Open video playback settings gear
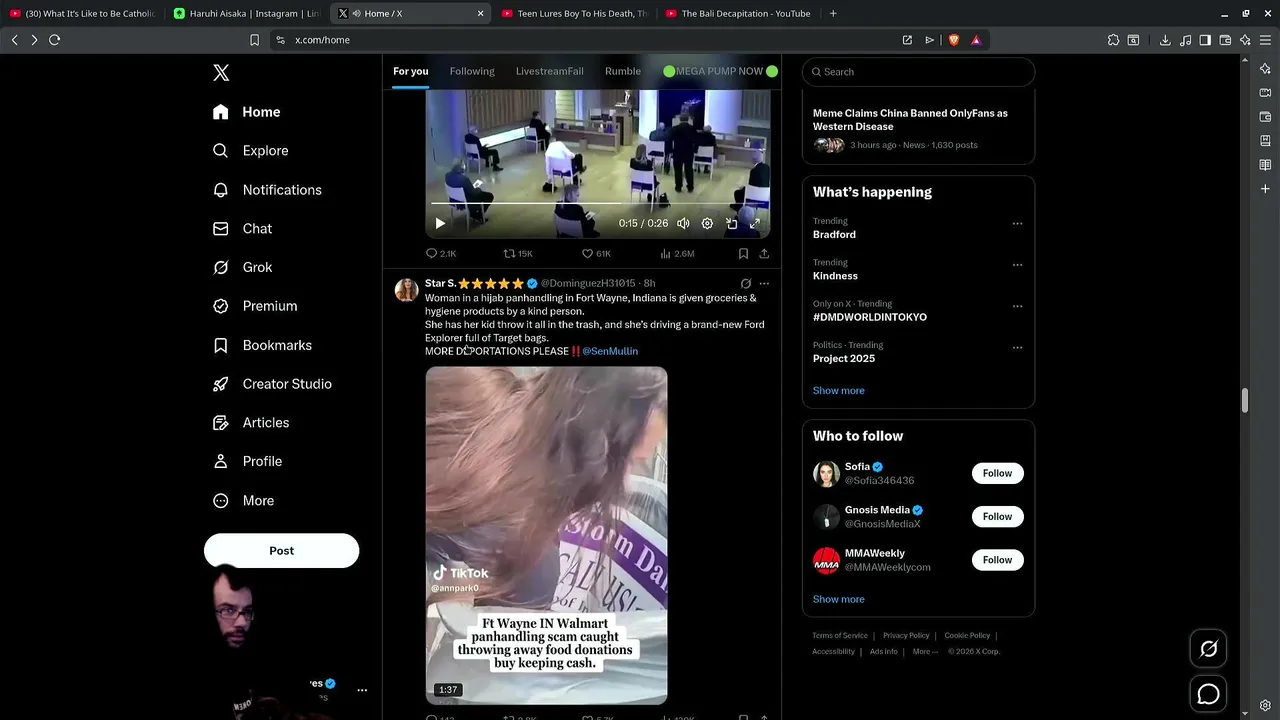The height and width of the screenshot is (720, 1280). [x=707, y=224]
